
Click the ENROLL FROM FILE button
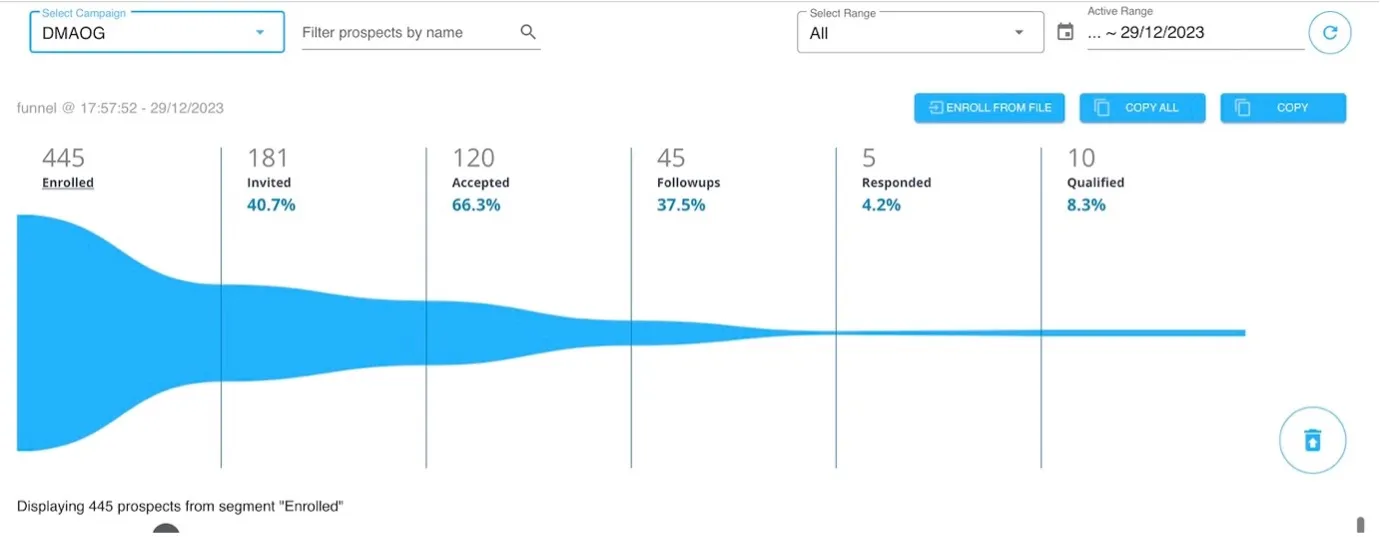point(990,108)
